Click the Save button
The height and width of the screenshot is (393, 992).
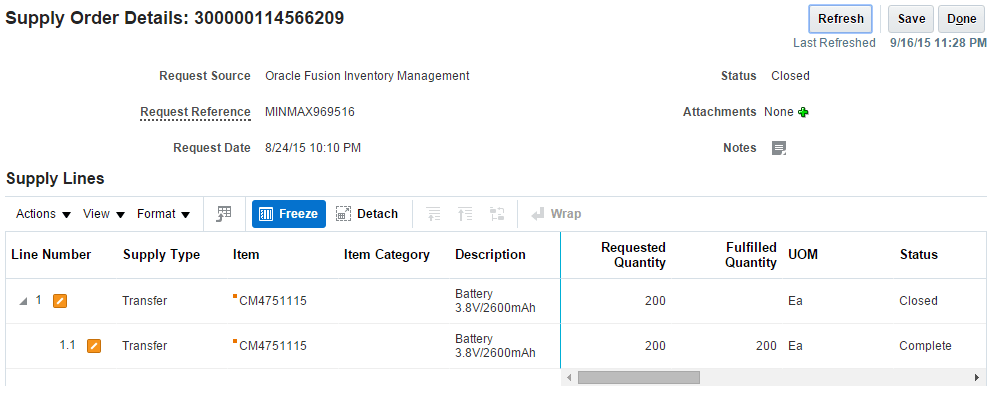[911, 19]
